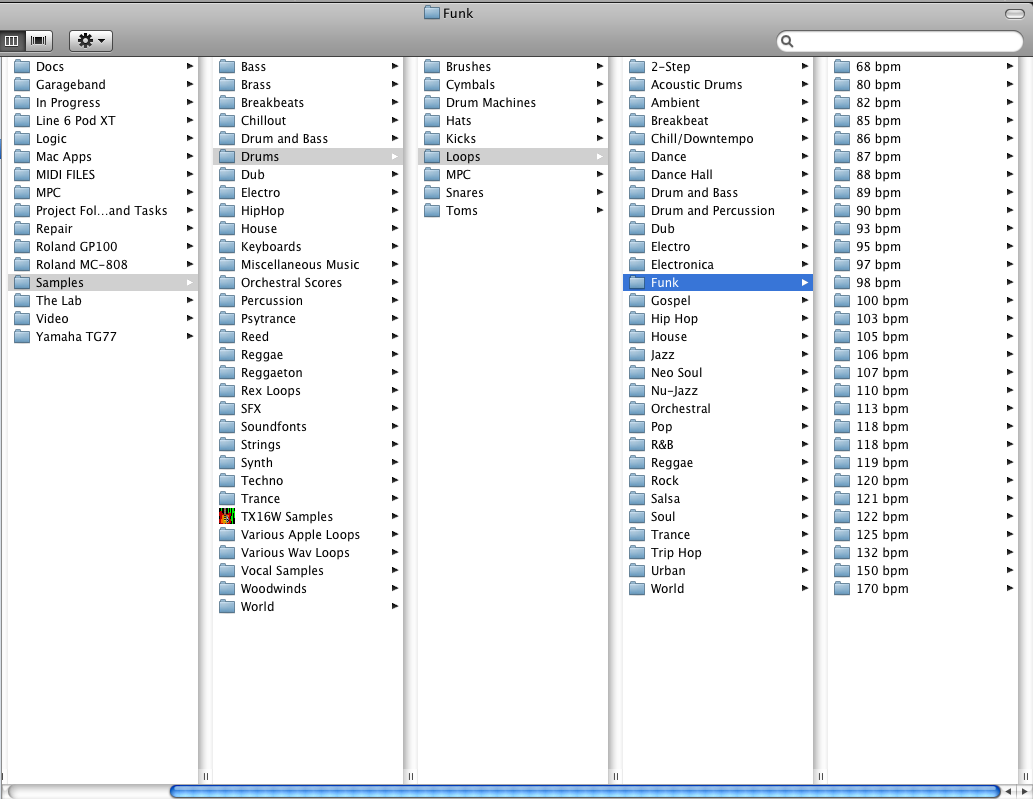Select the Drum Machines folder icon
Viewport: 1033px width, 799px height.
[432, 103]
